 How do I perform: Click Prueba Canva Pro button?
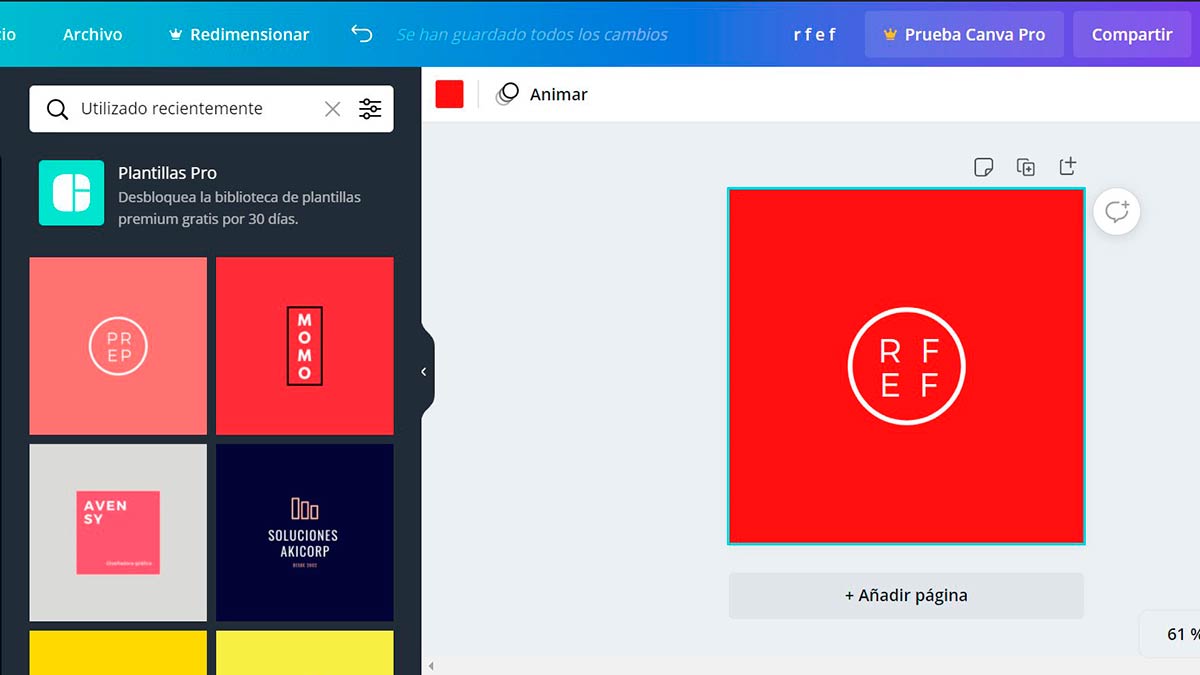point(964,34)
